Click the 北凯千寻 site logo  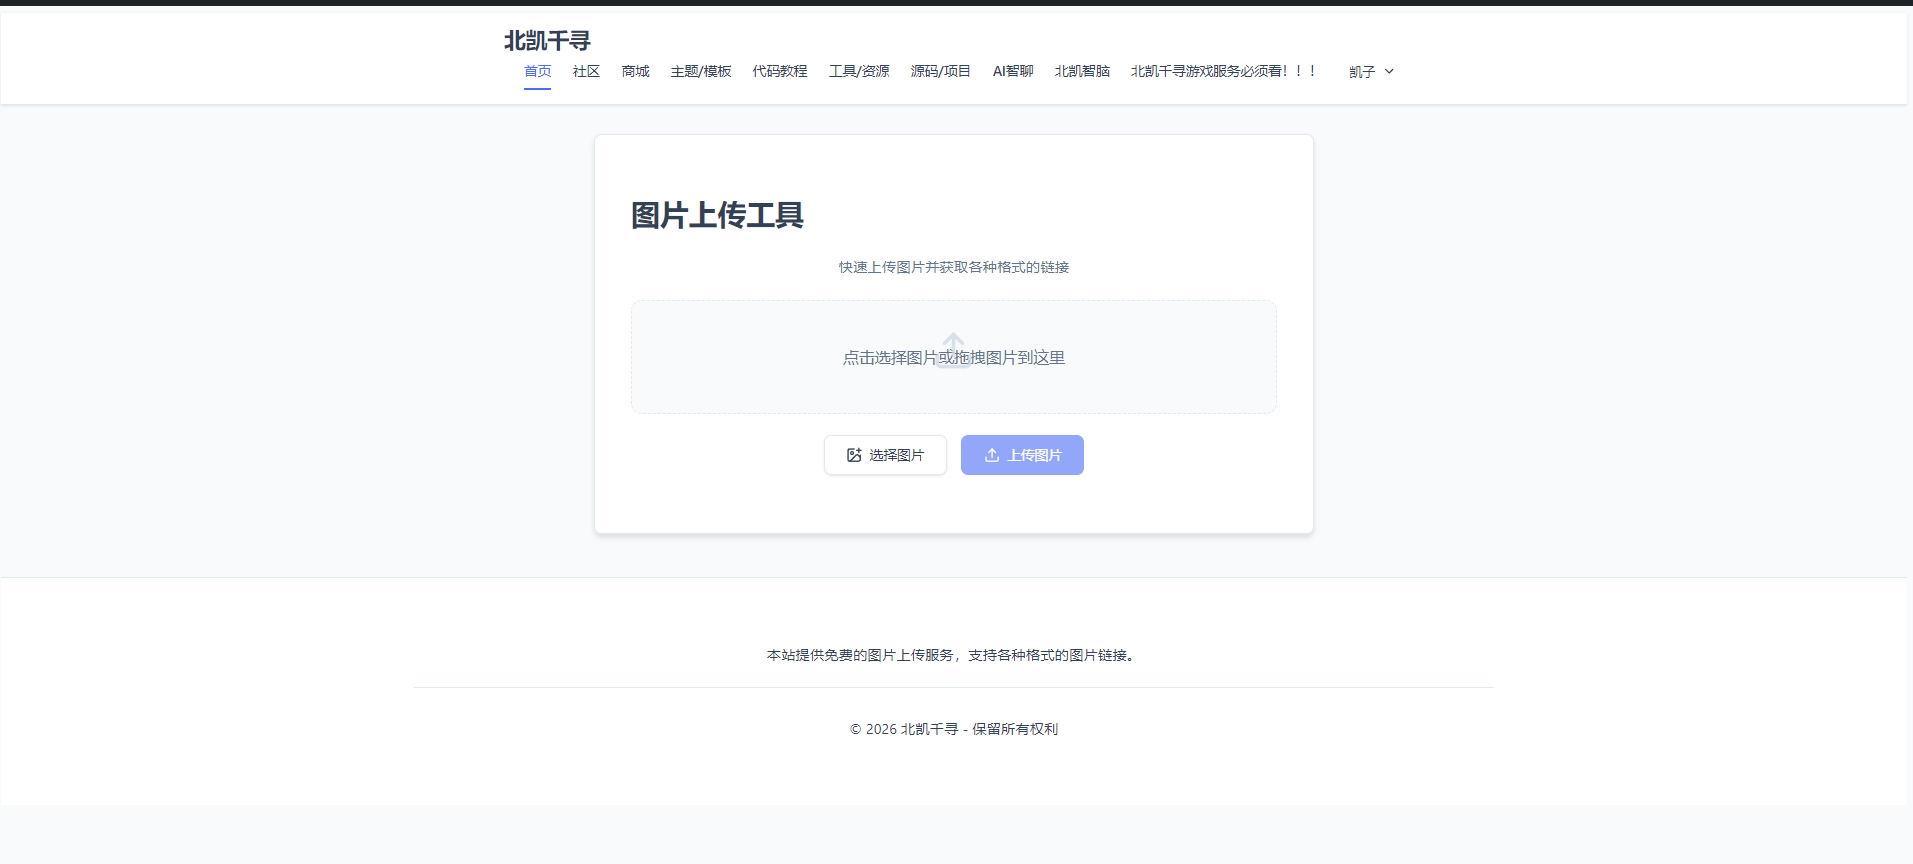[547, 41]
